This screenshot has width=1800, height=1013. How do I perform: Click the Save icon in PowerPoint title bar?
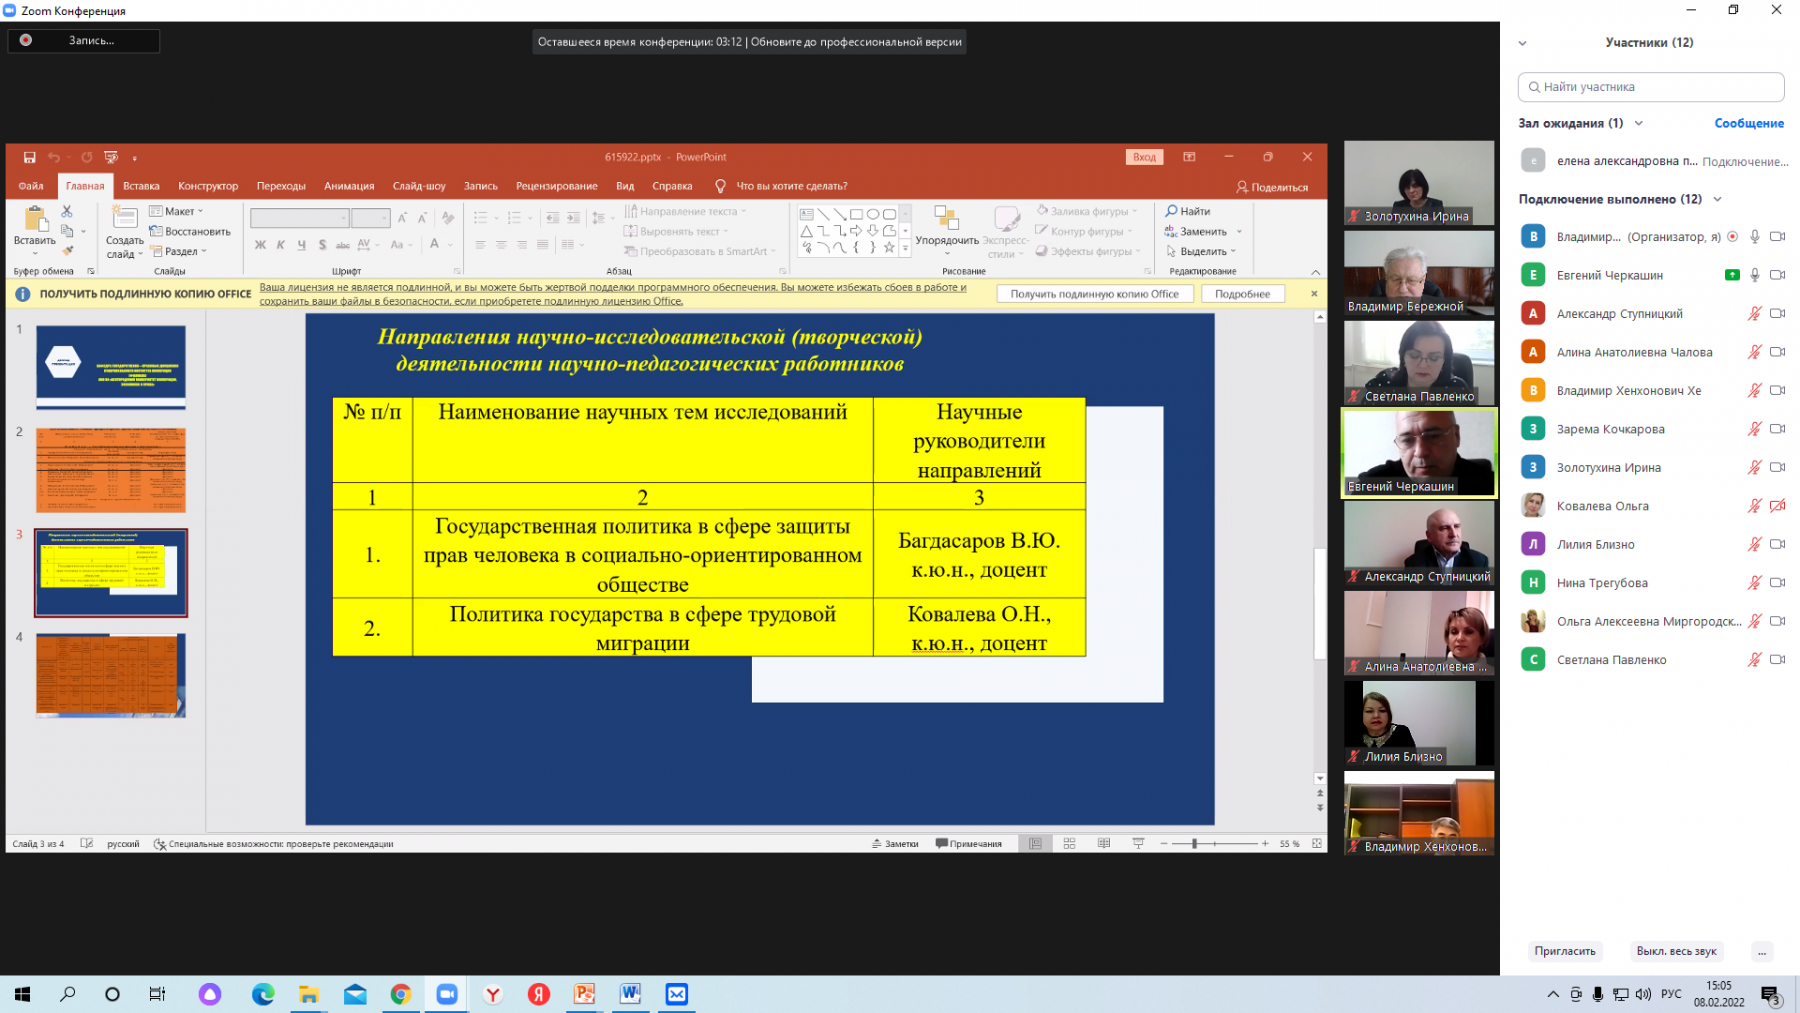coord(29,157)
